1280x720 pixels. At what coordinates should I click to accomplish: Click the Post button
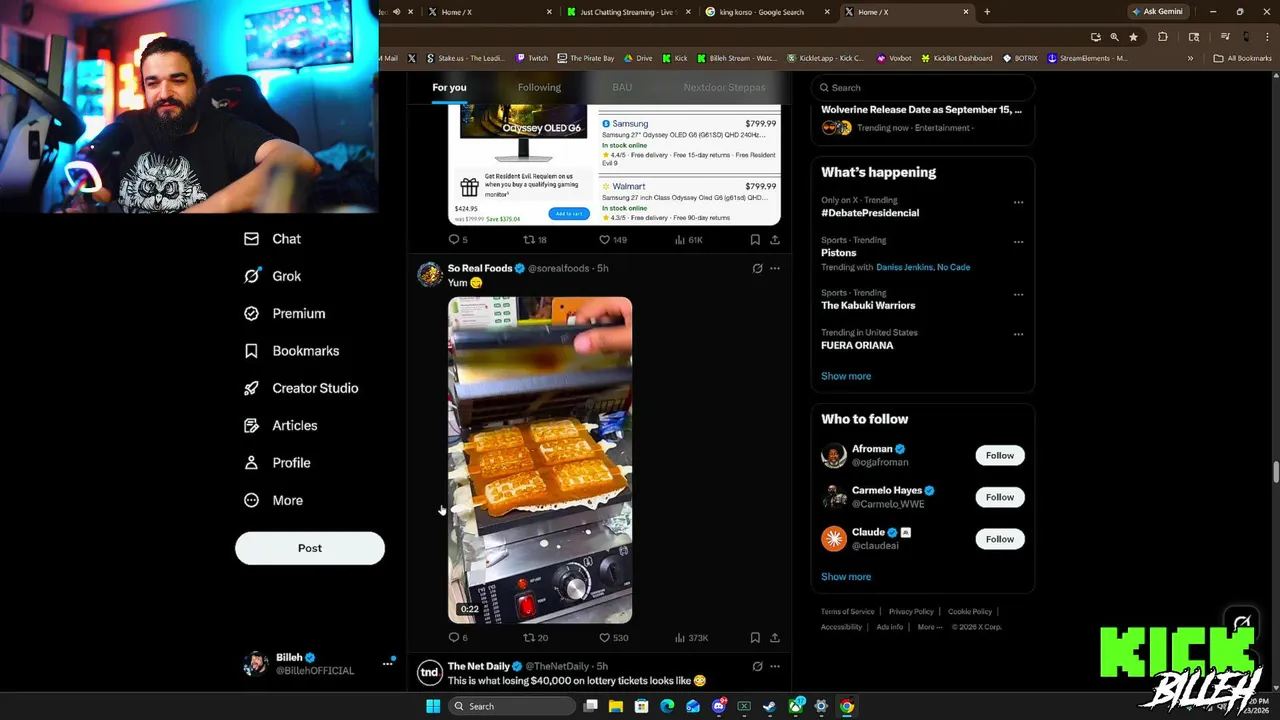point(310,548)
